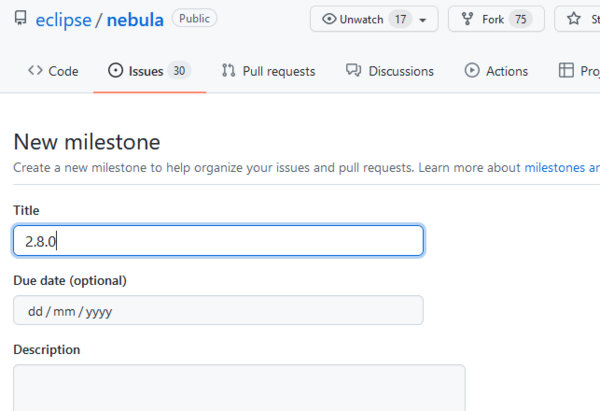Select the Actions tab
Screen dimensions: 600x411
pos(496,71)
